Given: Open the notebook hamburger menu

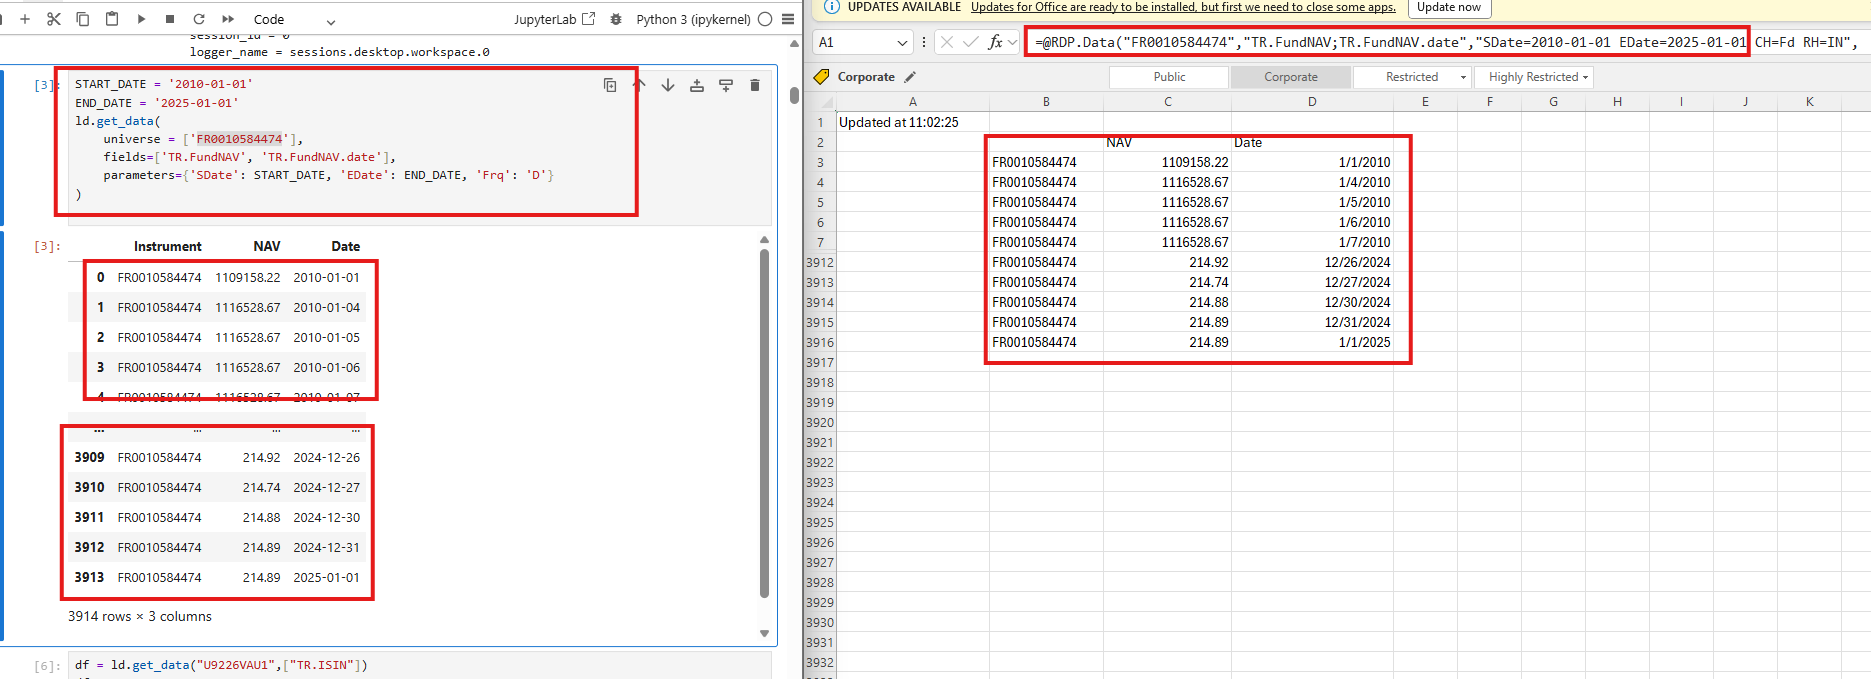Looking at the screenshot, I should click(788, 19).
